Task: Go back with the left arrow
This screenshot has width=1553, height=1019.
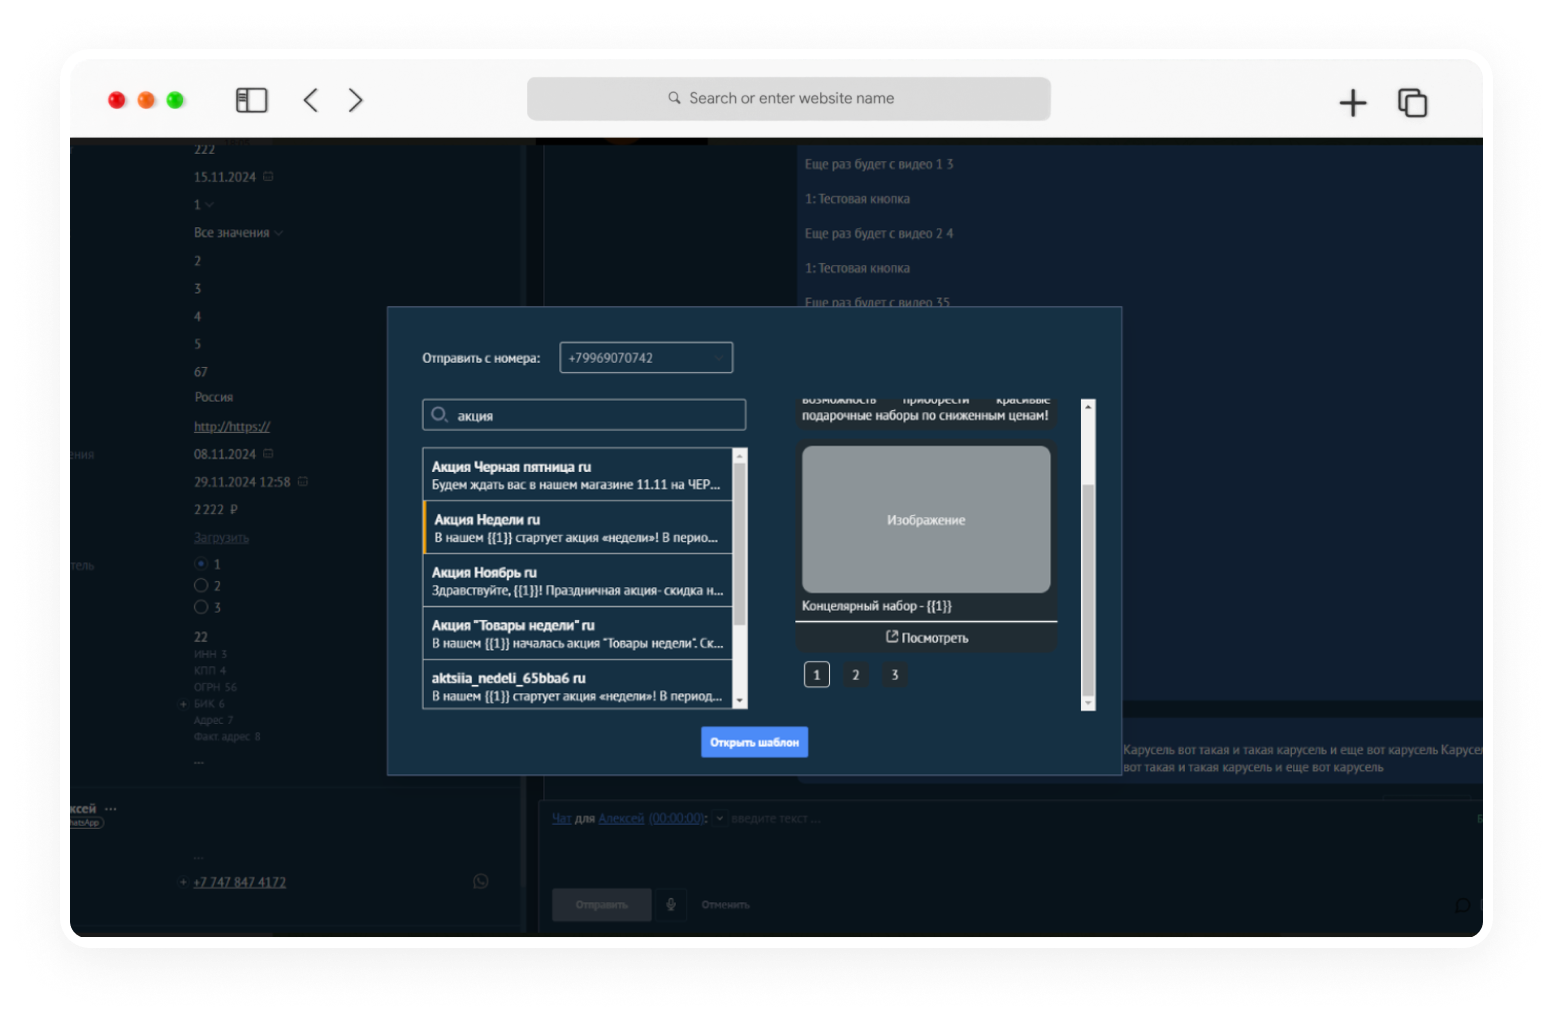Action: (311, 100)
